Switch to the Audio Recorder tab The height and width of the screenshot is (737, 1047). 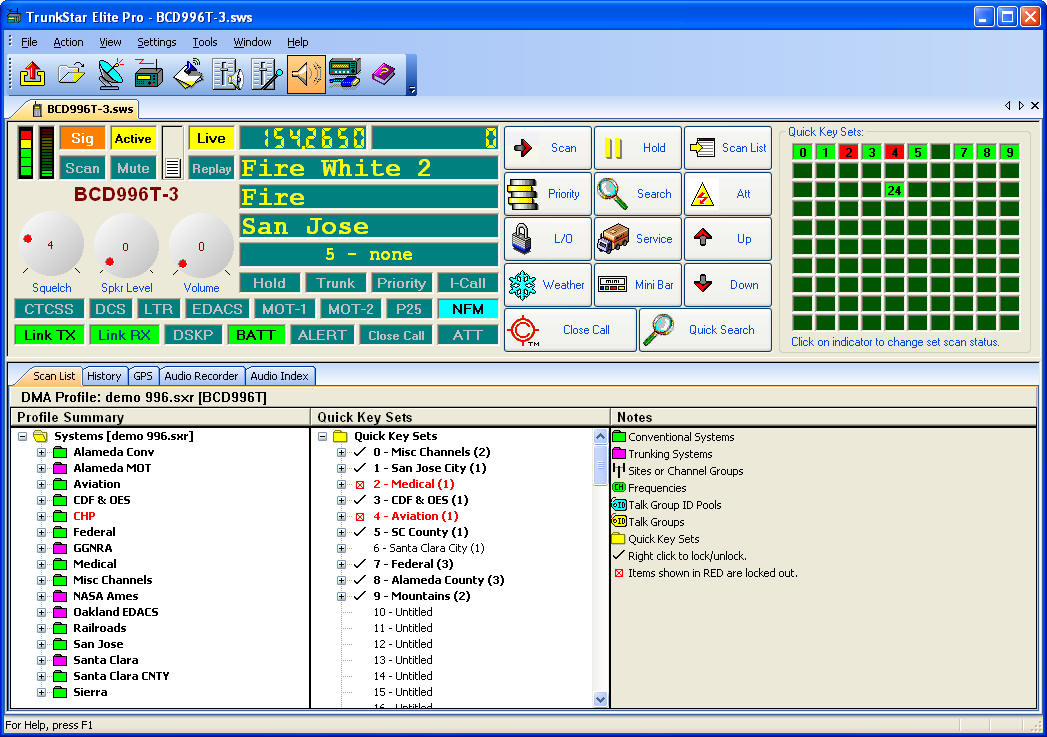pyautogui.click(x=201, y=376)
